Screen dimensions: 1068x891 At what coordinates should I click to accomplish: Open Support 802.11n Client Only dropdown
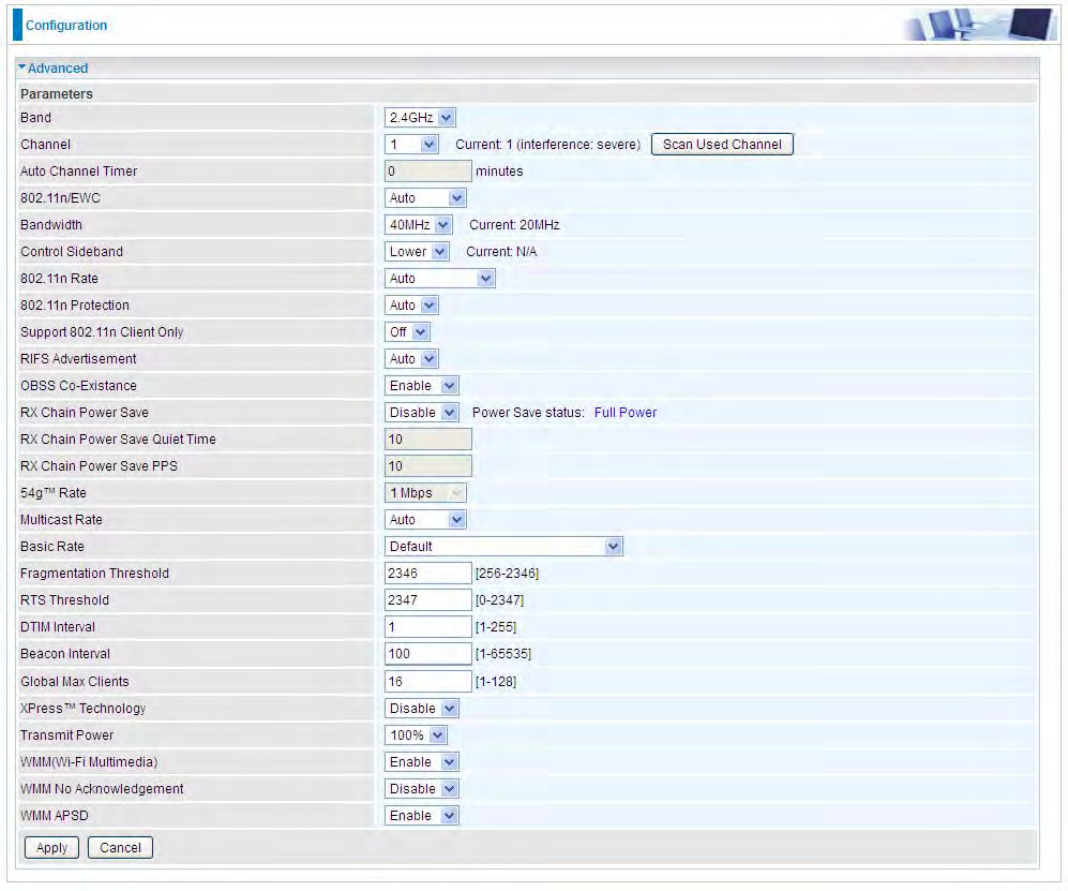click(x=407, y=332)
